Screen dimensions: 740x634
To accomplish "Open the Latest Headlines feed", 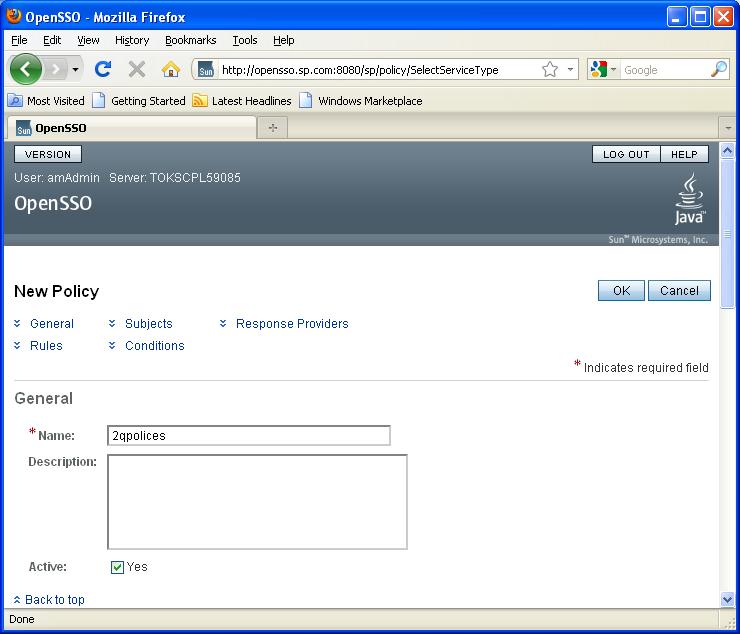I will tap(243, 101).
